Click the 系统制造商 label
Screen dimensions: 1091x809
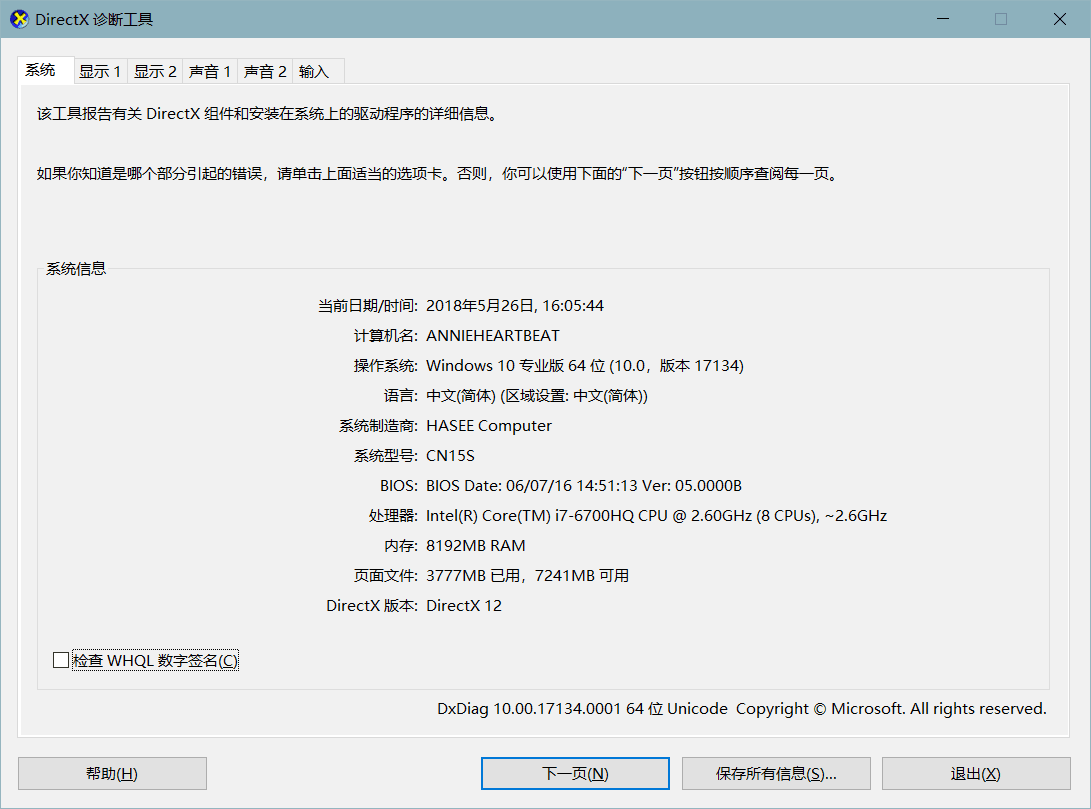(378, 426)
